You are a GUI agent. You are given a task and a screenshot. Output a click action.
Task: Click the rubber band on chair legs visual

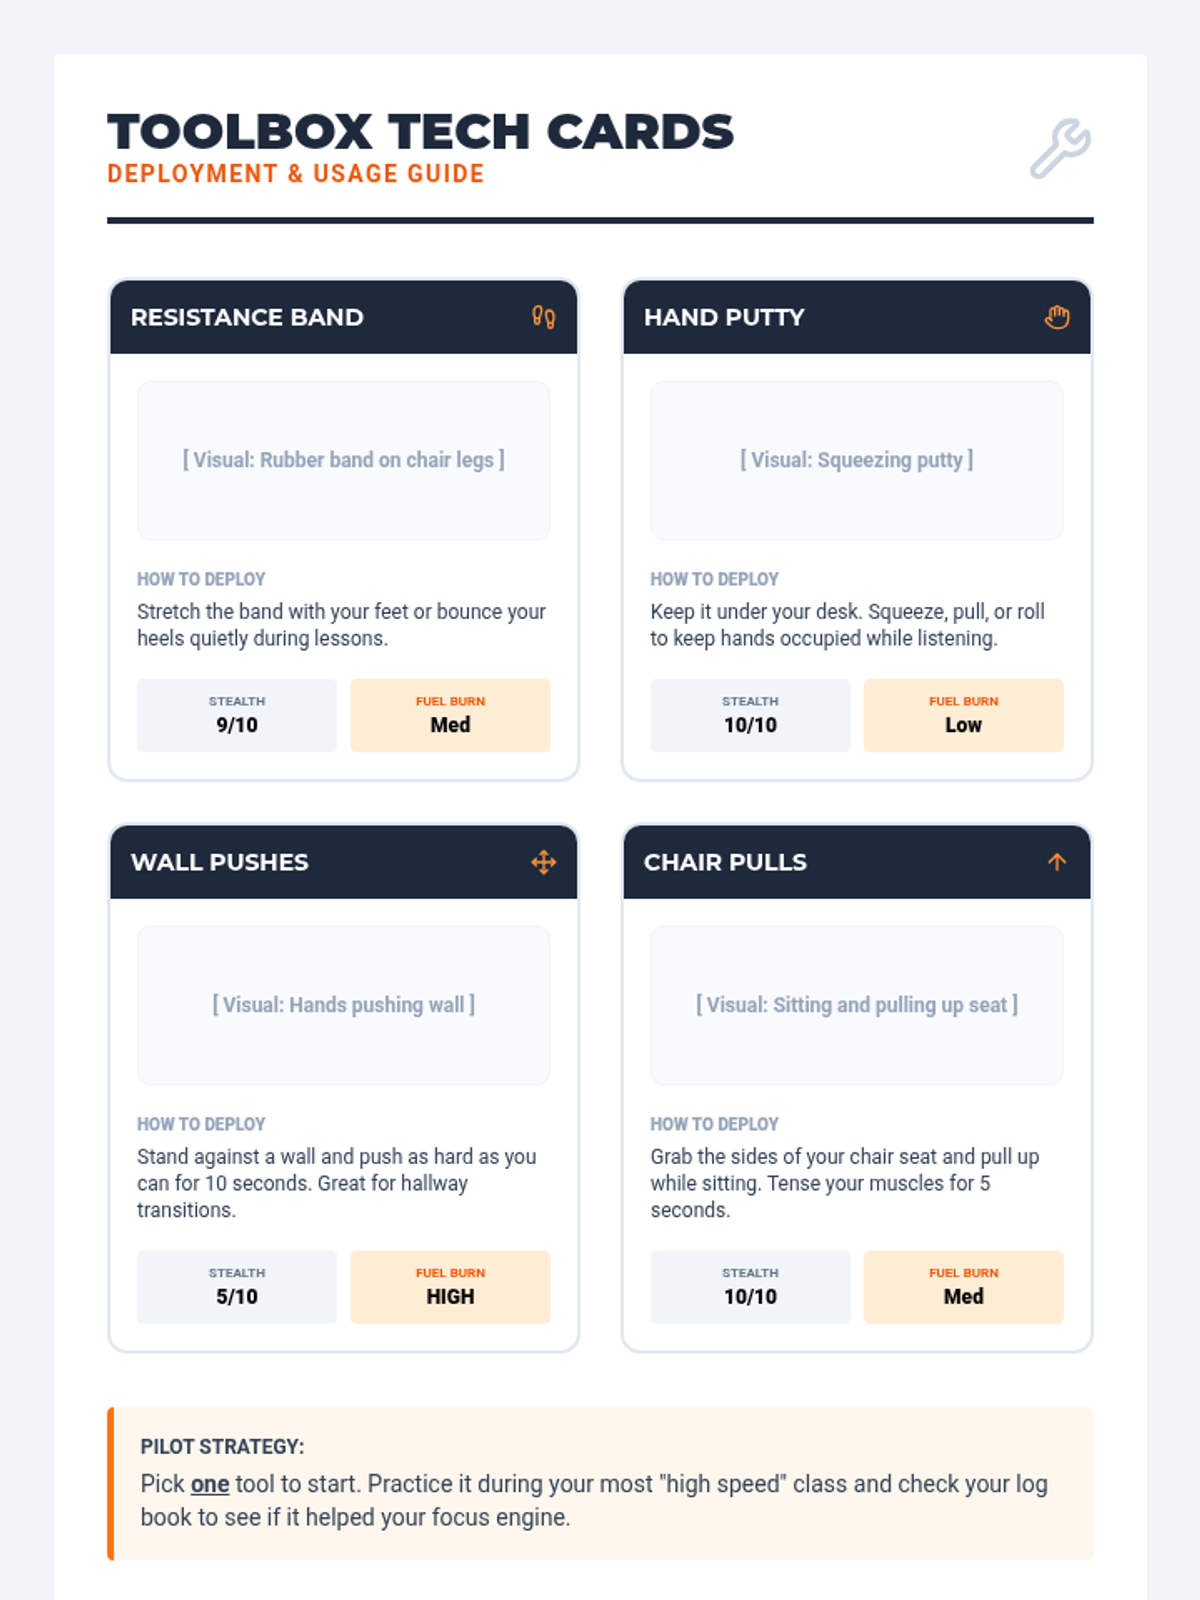click(x=343, y=460)
